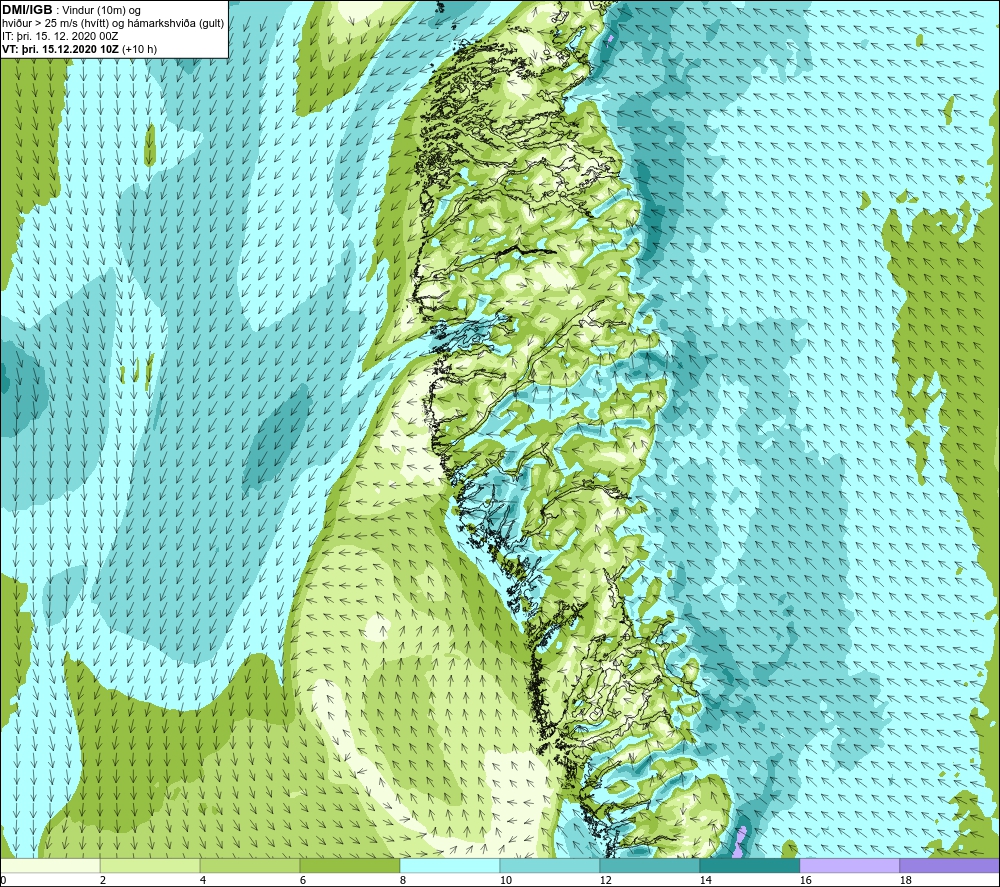The height and width of the screenshot is (887, 1000).
Task: Click the 0–2 m/s palest color swatch
Action: [x=50, y=865]
